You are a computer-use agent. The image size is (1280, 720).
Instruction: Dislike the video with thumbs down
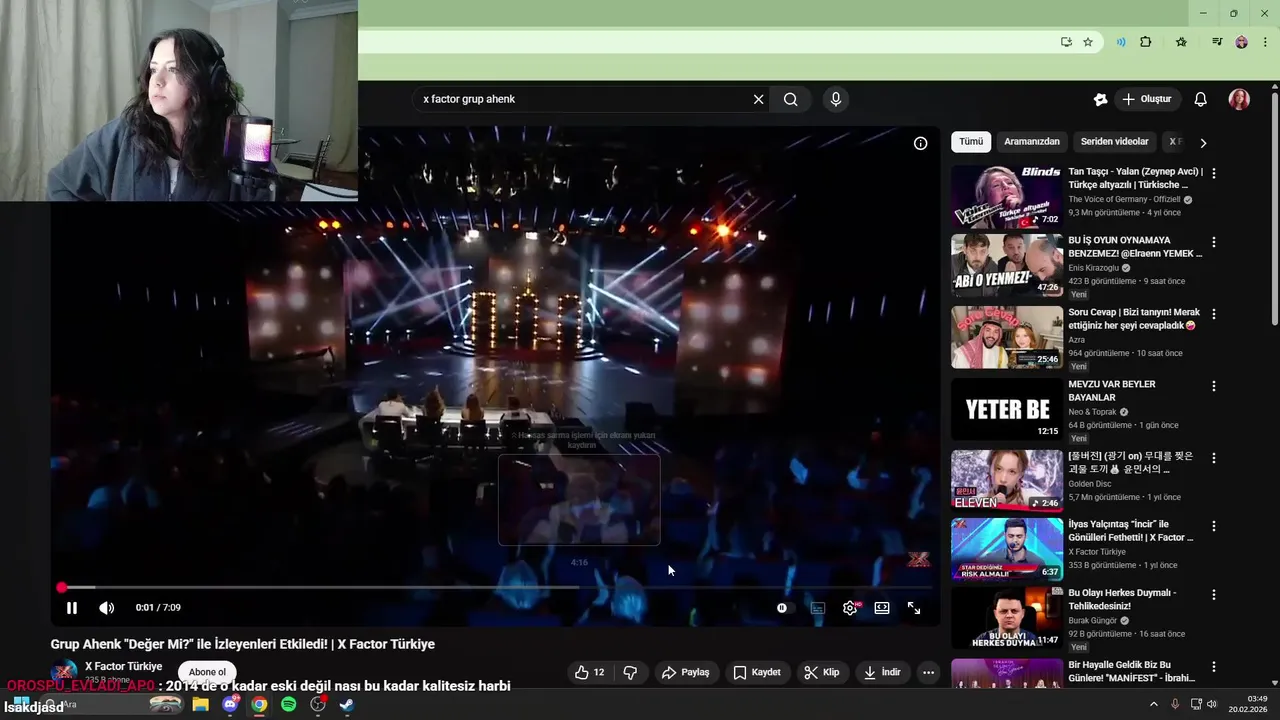coord(630,672)
